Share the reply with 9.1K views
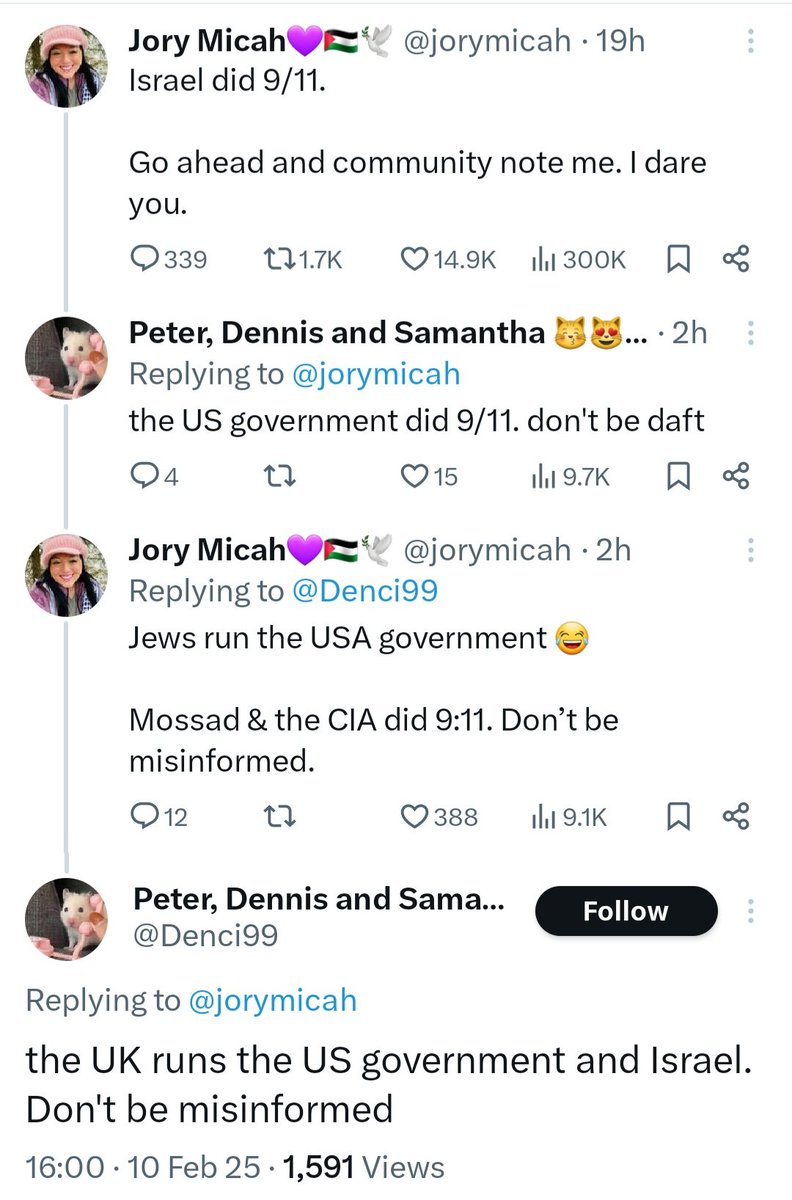 point(735,817)
